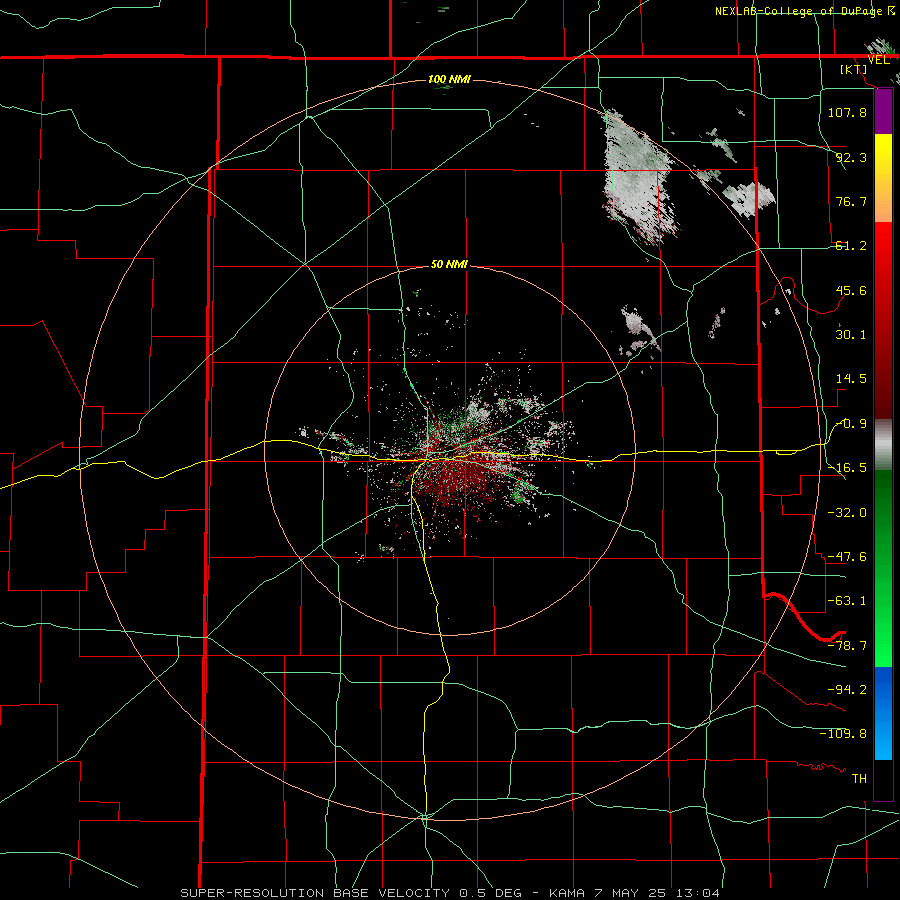This screenshot has height=900, width=900.
Task: Click the -16.5 scale value
Action: click(x=847, y=468)
